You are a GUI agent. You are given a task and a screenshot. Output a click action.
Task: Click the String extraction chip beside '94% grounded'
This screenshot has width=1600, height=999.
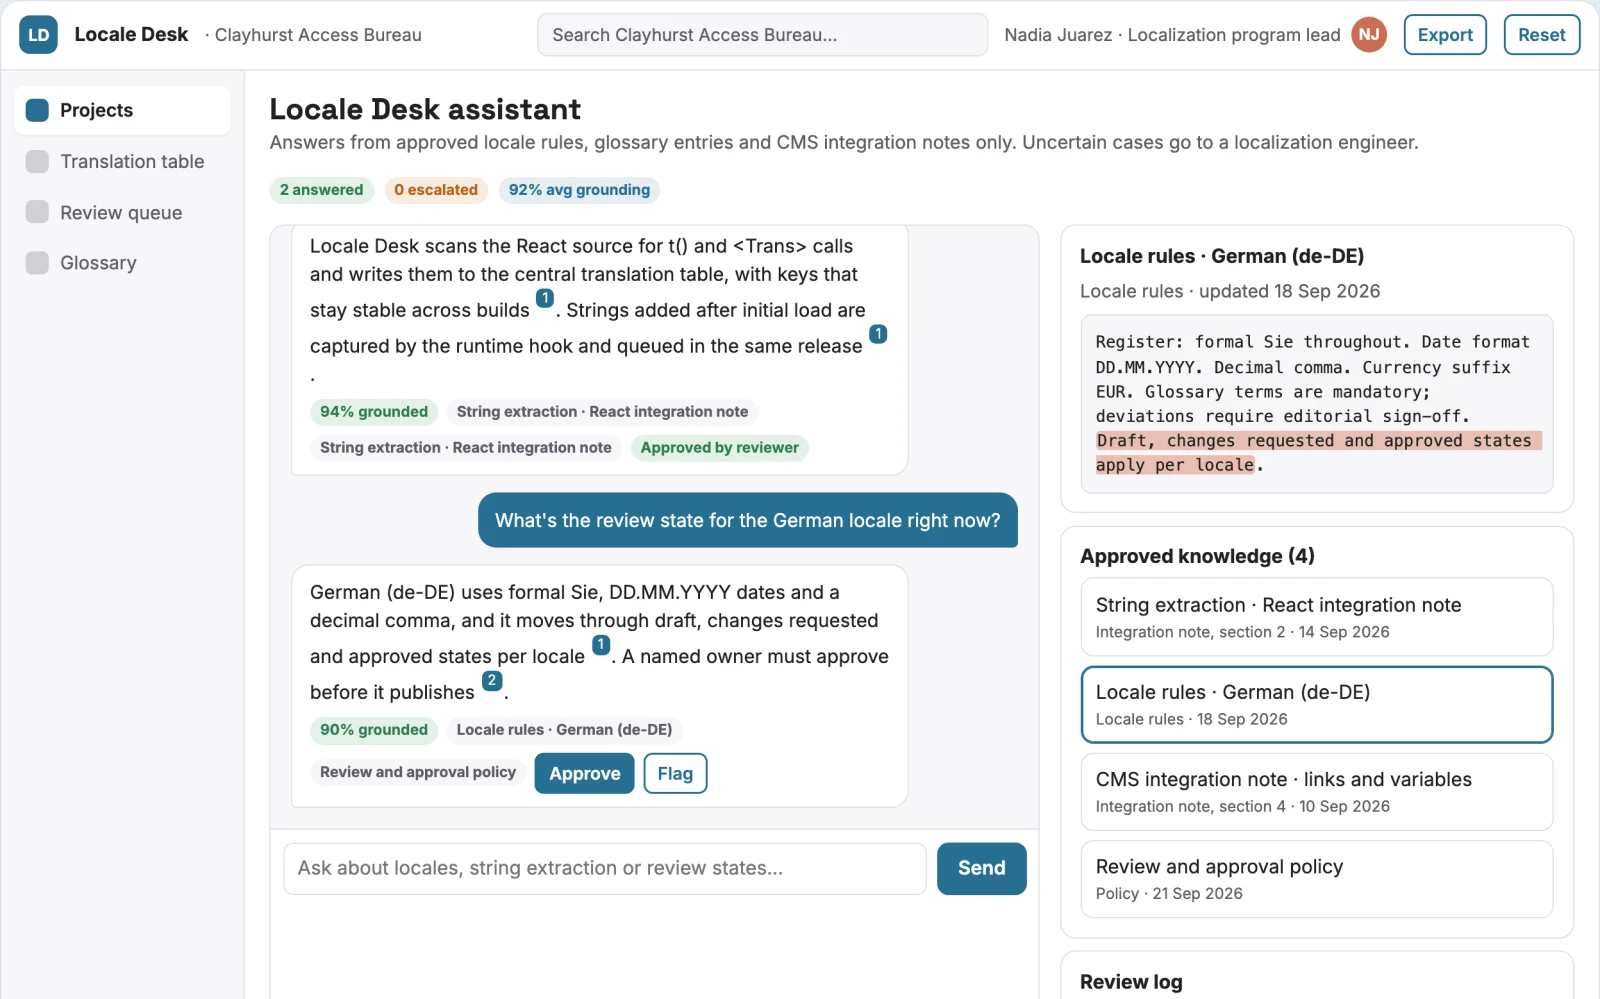[x=602, y=412]
